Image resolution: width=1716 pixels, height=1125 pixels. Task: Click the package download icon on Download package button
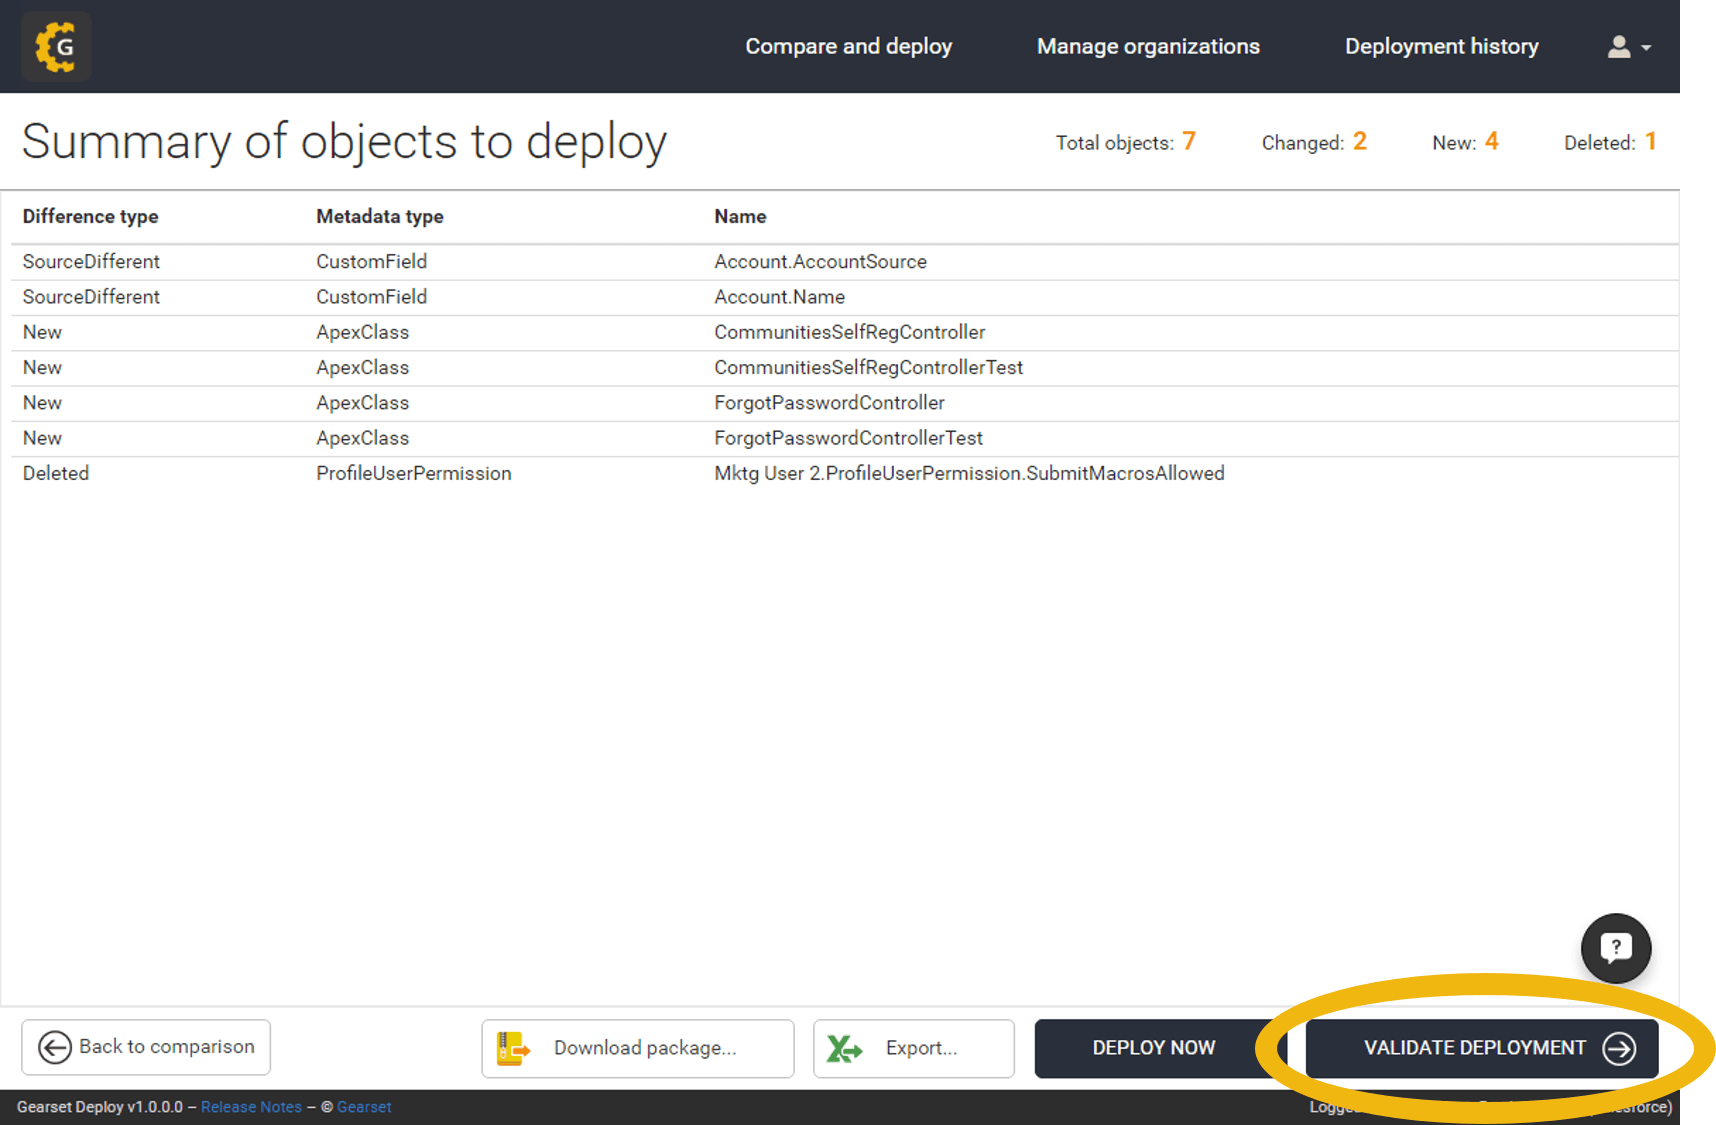pyautogui.click(x=513, y=1048)
